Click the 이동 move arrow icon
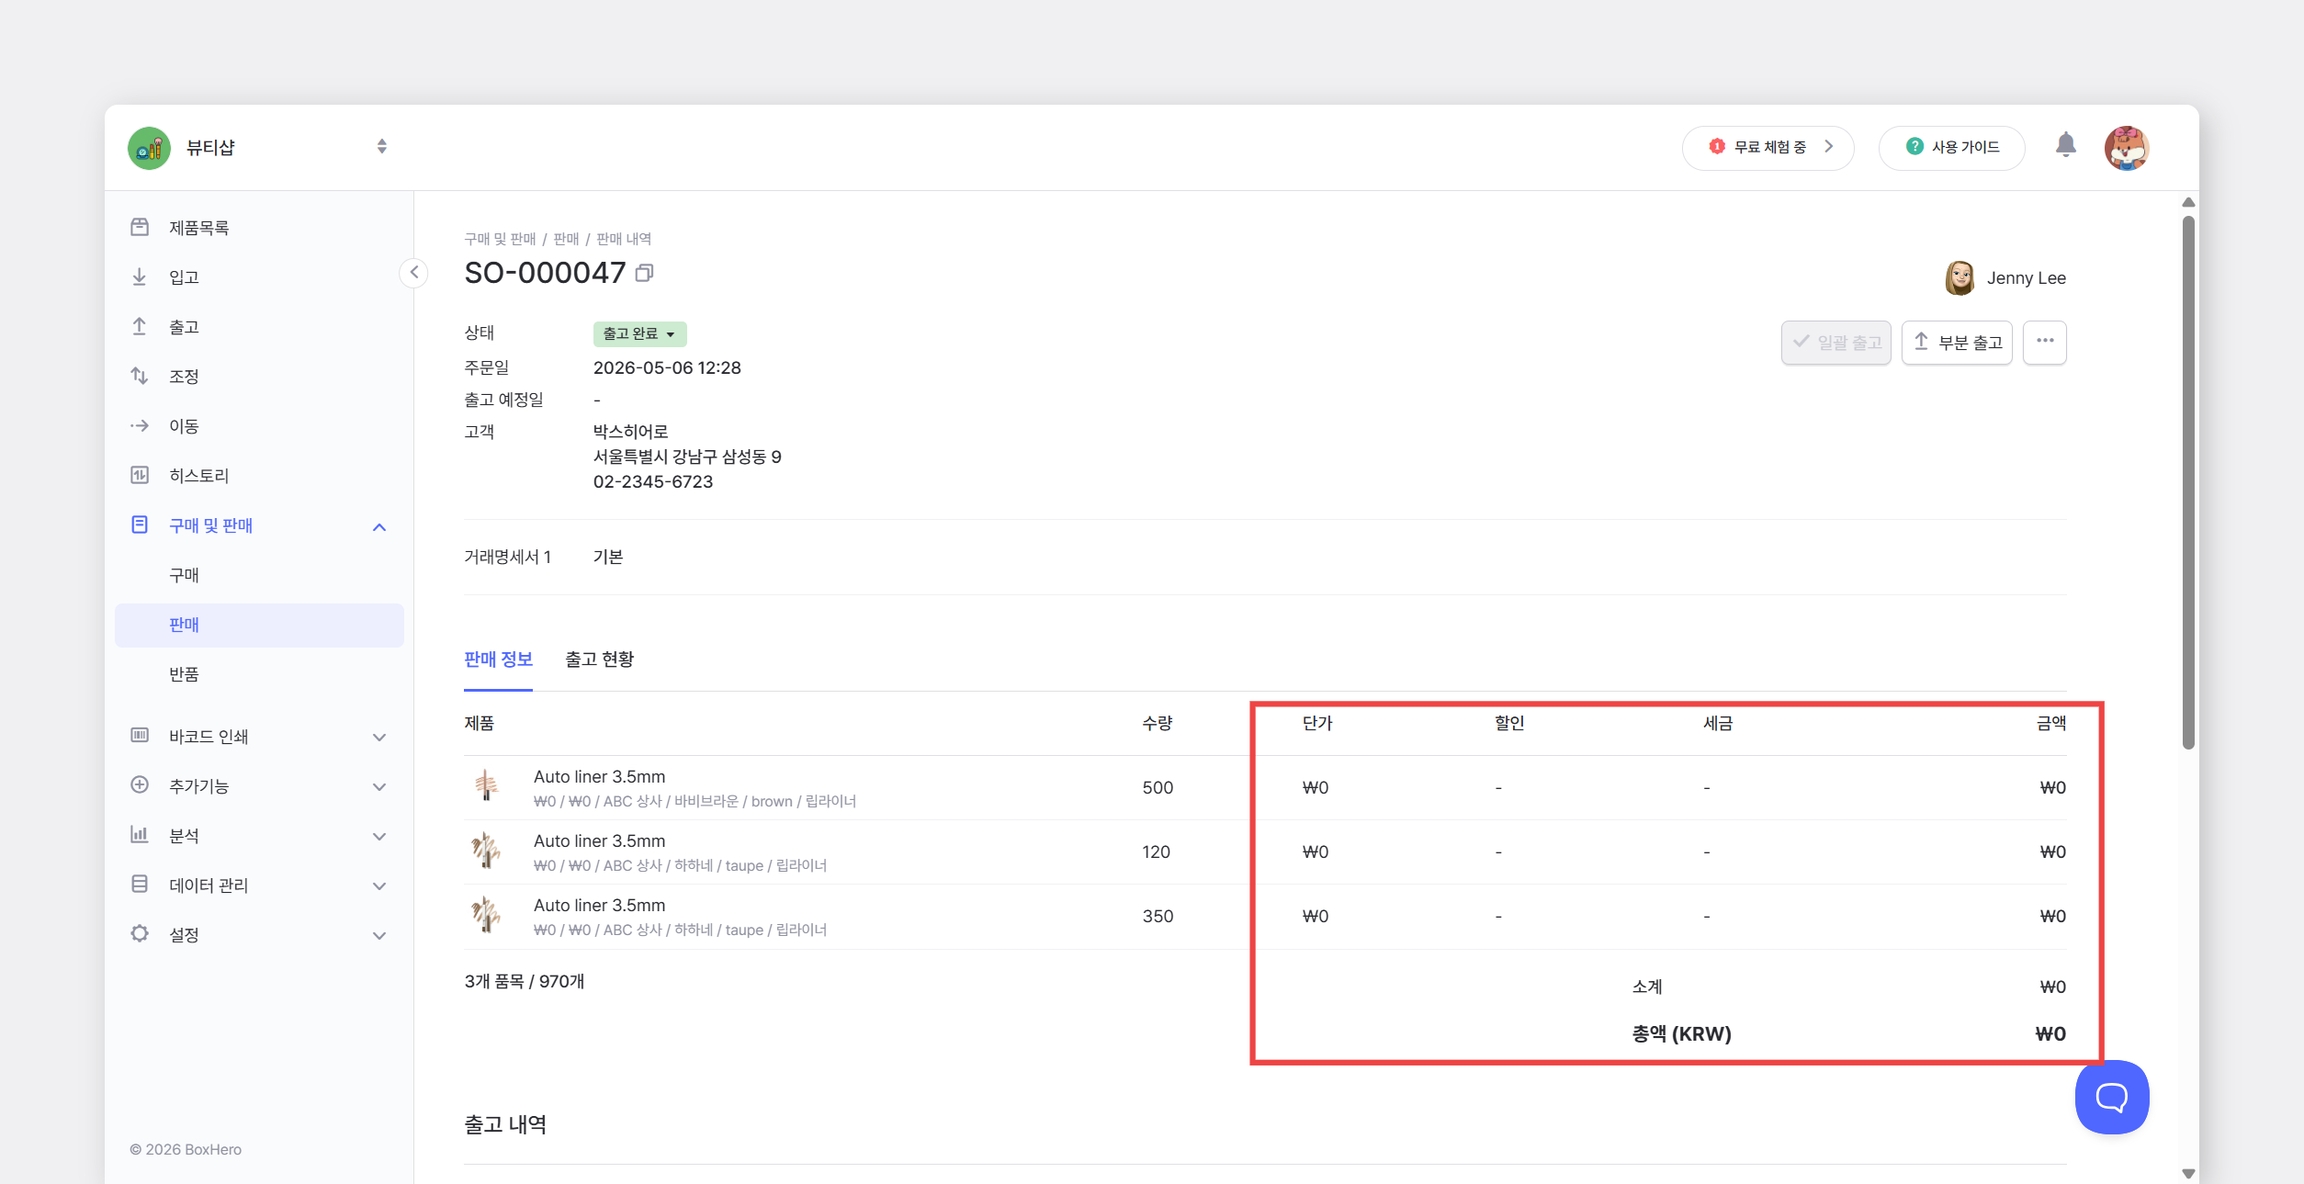This screenshot has width=2304, height=1184. point(140,426)
